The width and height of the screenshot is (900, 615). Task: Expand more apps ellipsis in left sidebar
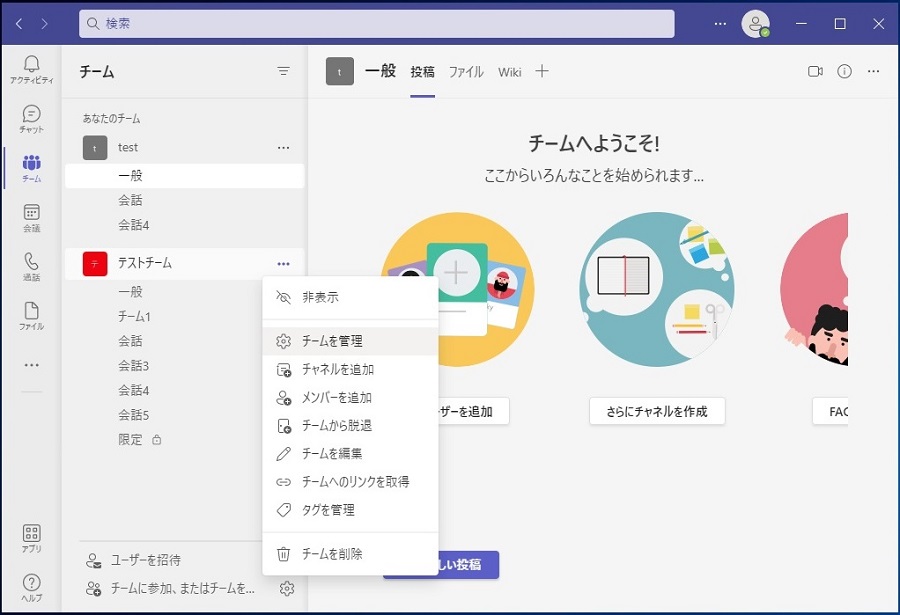tap(31, 365)
